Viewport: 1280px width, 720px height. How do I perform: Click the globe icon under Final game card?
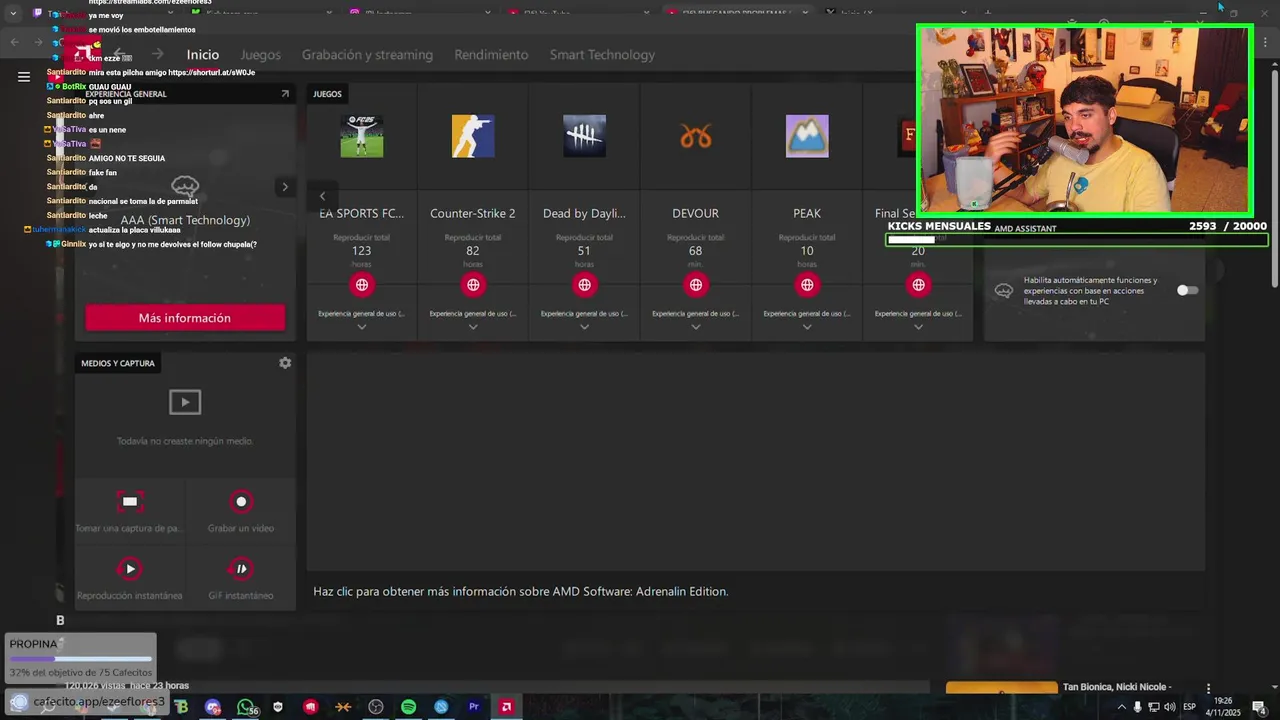click(918, 285)
